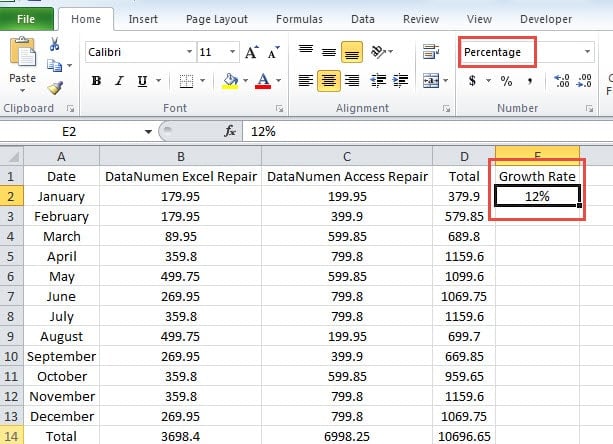The width and height of the screenshot is (613, 444).
Task: Toggle Align Text Right
Action: coord(352,81)
